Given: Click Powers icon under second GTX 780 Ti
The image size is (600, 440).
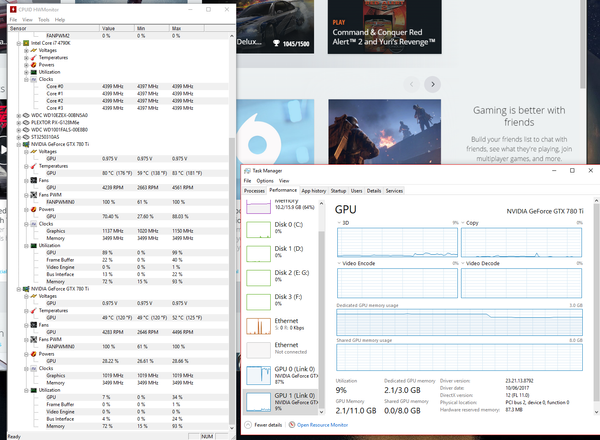Looking at the screenshot, I should [x=34, y=354].
